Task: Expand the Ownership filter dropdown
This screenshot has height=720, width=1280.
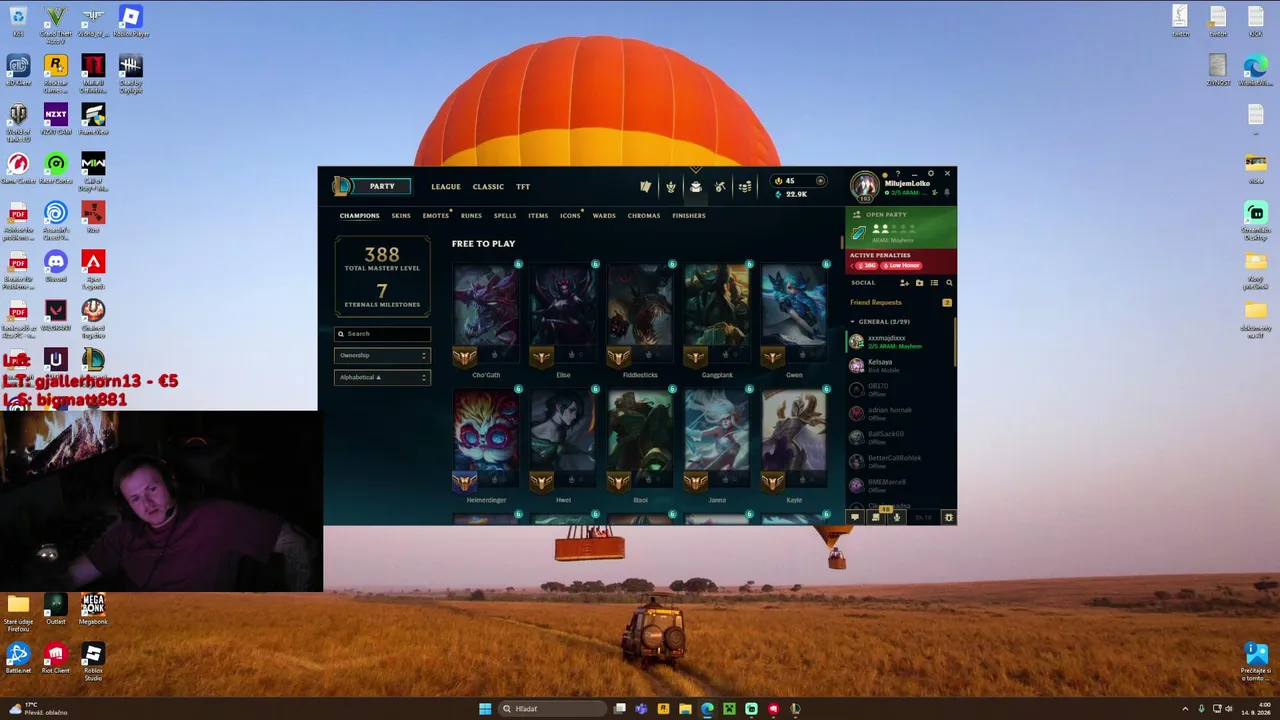Action: point(382,356)
